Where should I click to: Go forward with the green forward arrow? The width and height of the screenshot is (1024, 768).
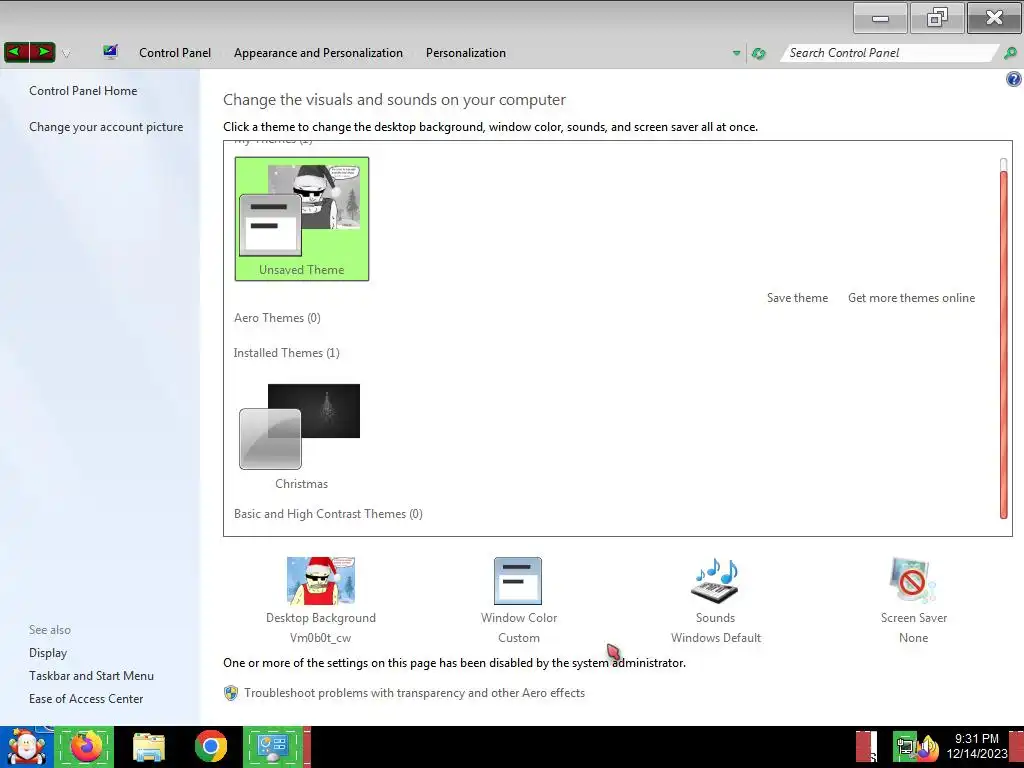(x=42, y=52)
